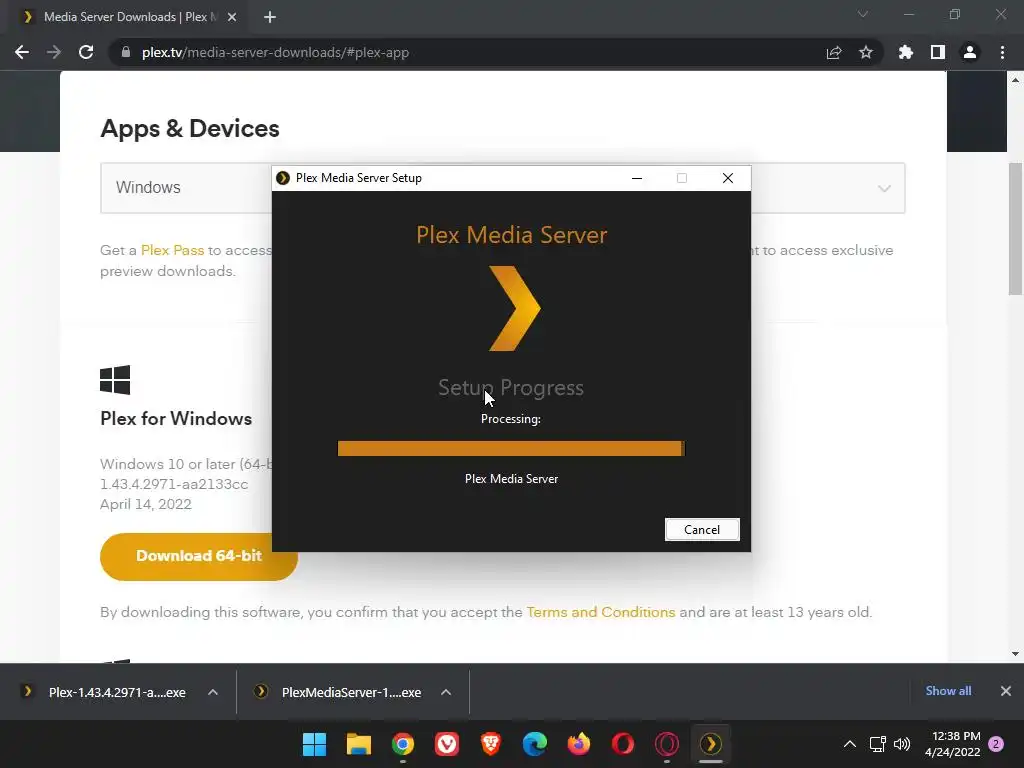Expand options for PlexMediaServer exe download
Viewport: 1024px width, 768px height.
pos(446,692)
